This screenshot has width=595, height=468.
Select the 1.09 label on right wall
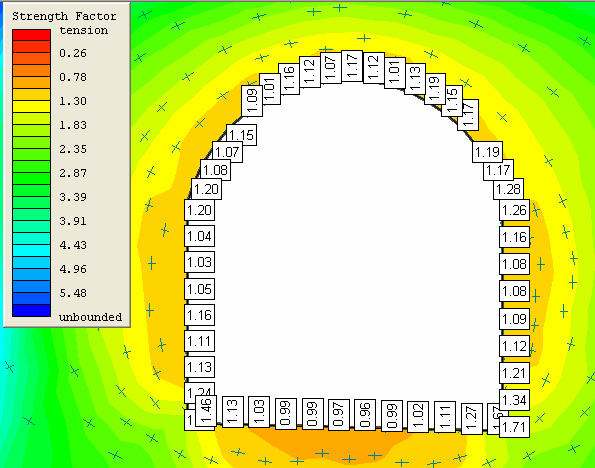pos(514,319)
